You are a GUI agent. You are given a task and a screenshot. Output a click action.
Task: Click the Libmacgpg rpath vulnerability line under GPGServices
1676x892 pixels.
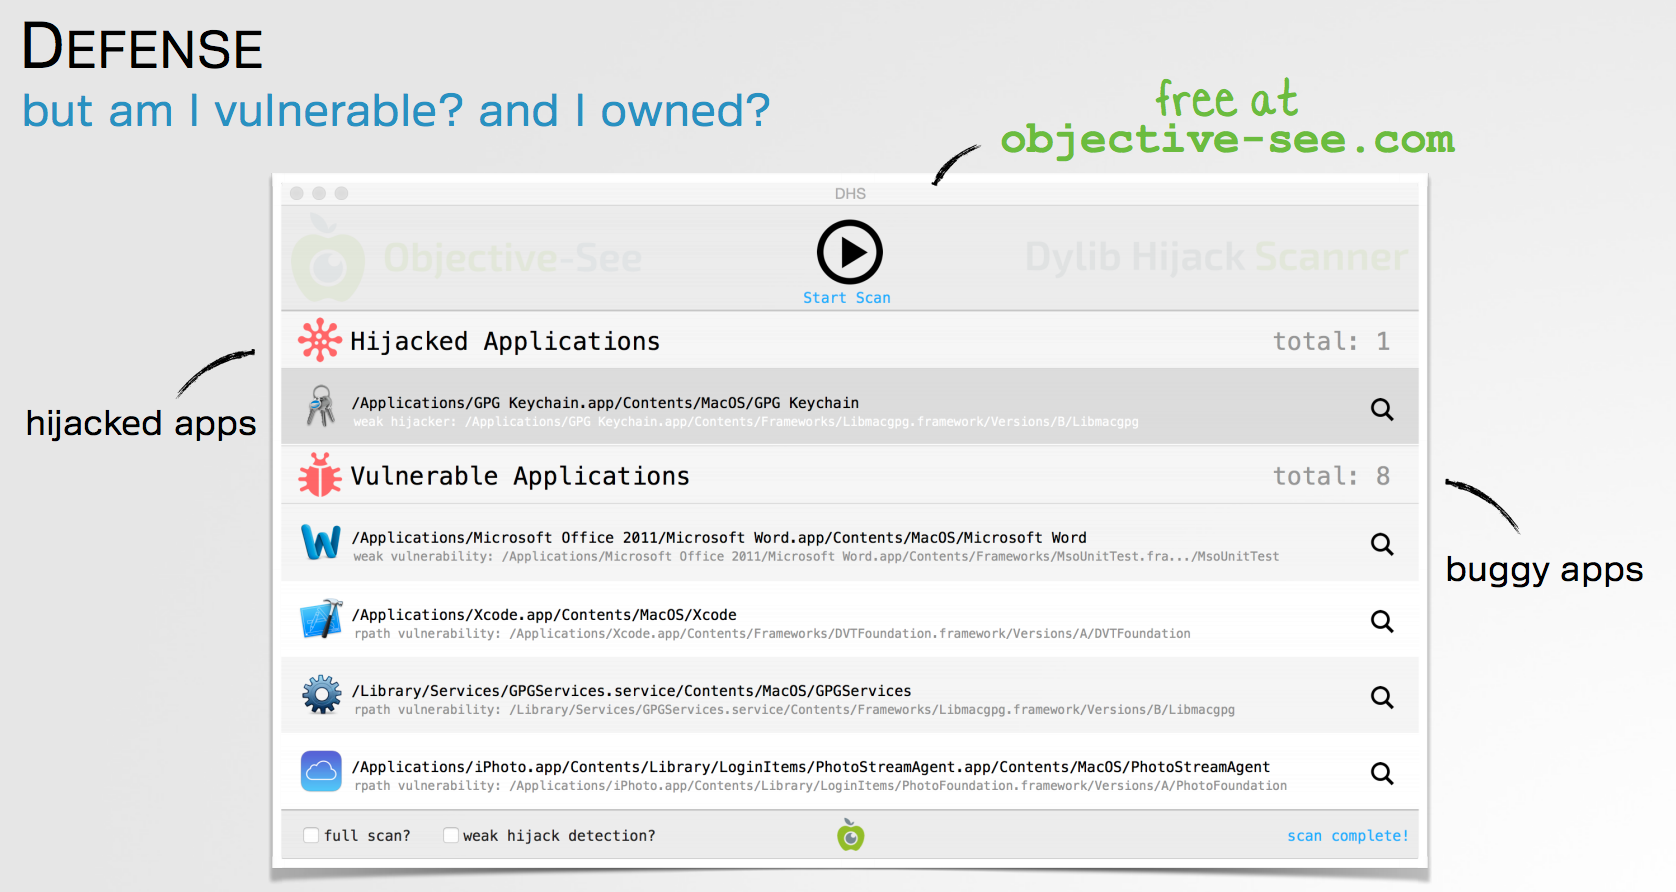pos(794,710)
